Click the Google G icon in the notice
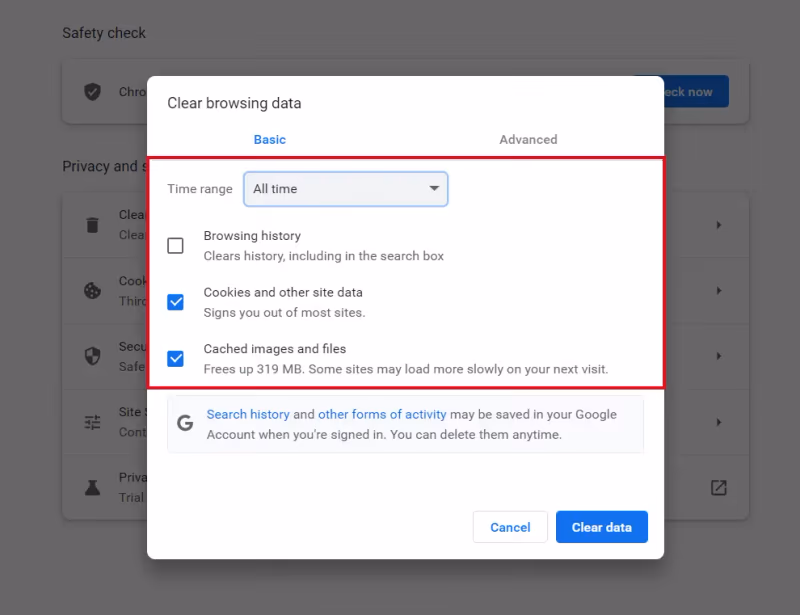800x615 pixels. pyautogui.click(x=185, y=422)
